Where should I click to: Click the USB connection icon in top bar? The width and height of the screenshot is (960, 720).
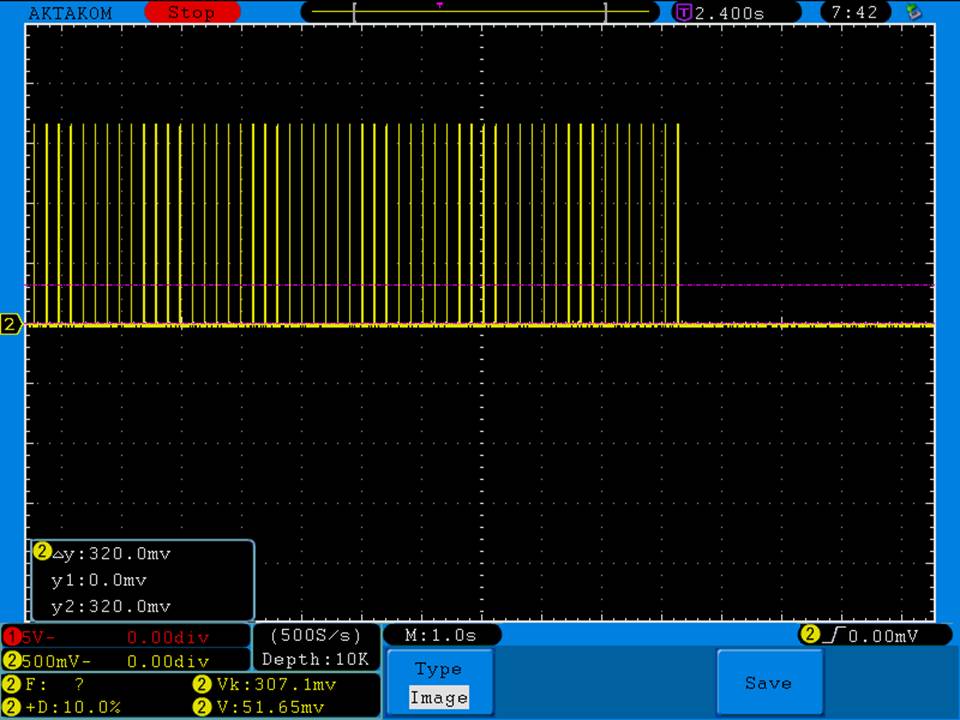(912, 13)
